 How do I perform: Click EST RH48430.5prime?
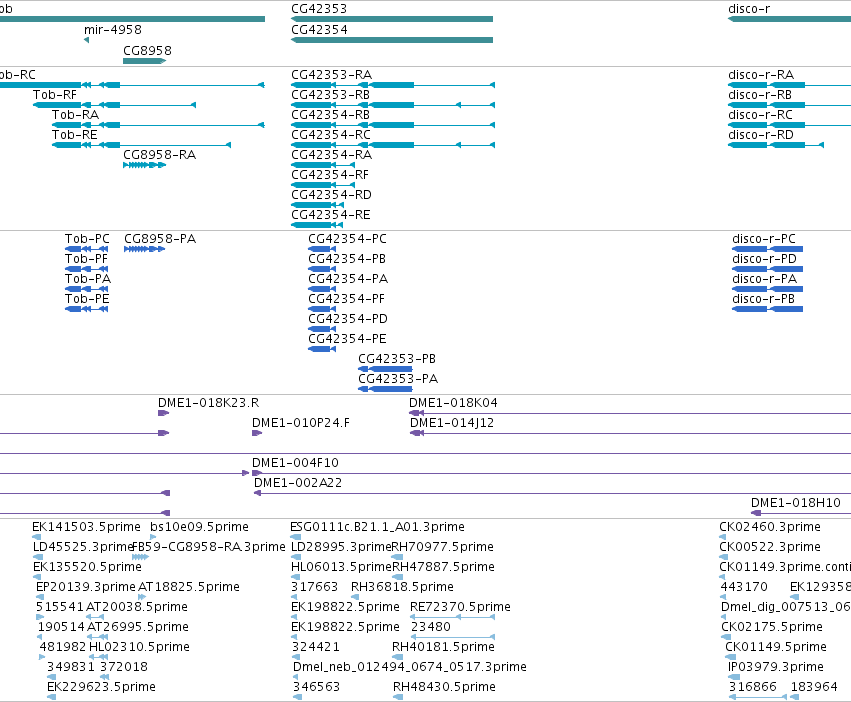(398, 697)
